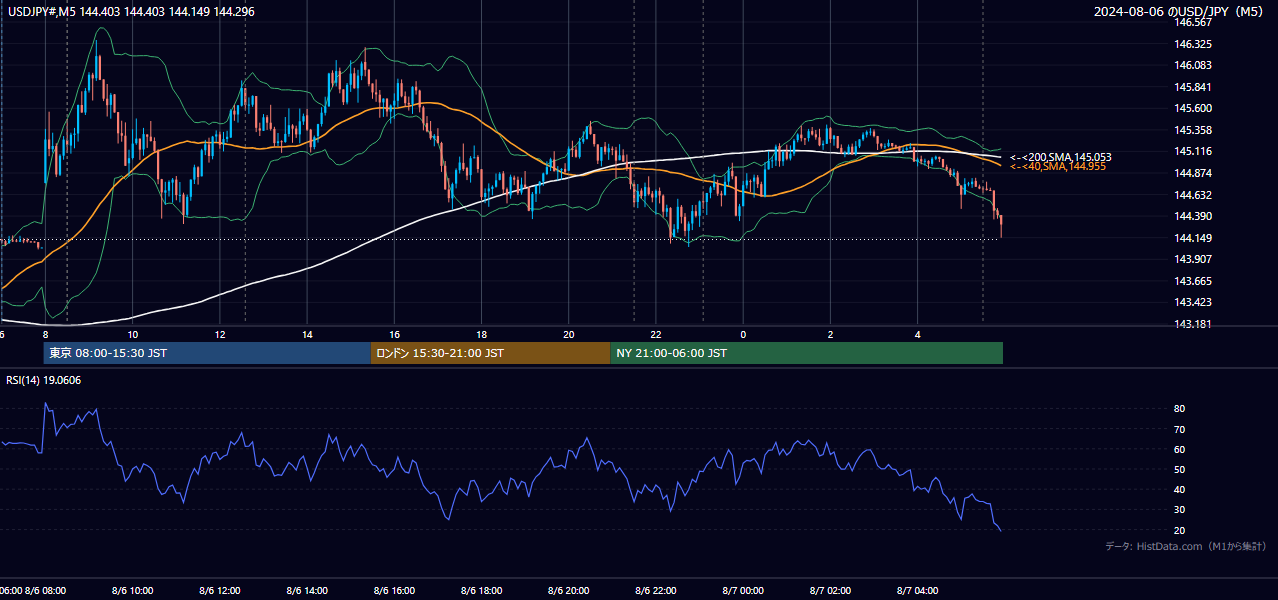
Task: Click price axis value 145.841
Action: tap(1192, 87)
